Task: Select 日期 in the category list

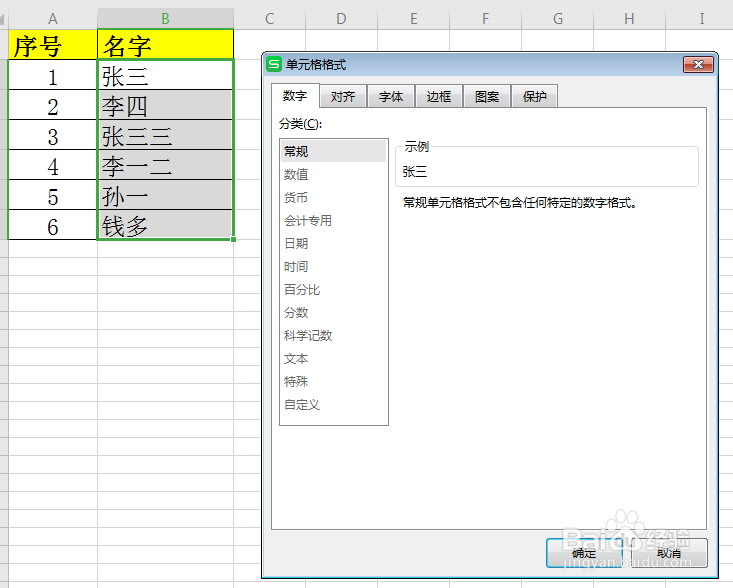Action: [334, 244]
